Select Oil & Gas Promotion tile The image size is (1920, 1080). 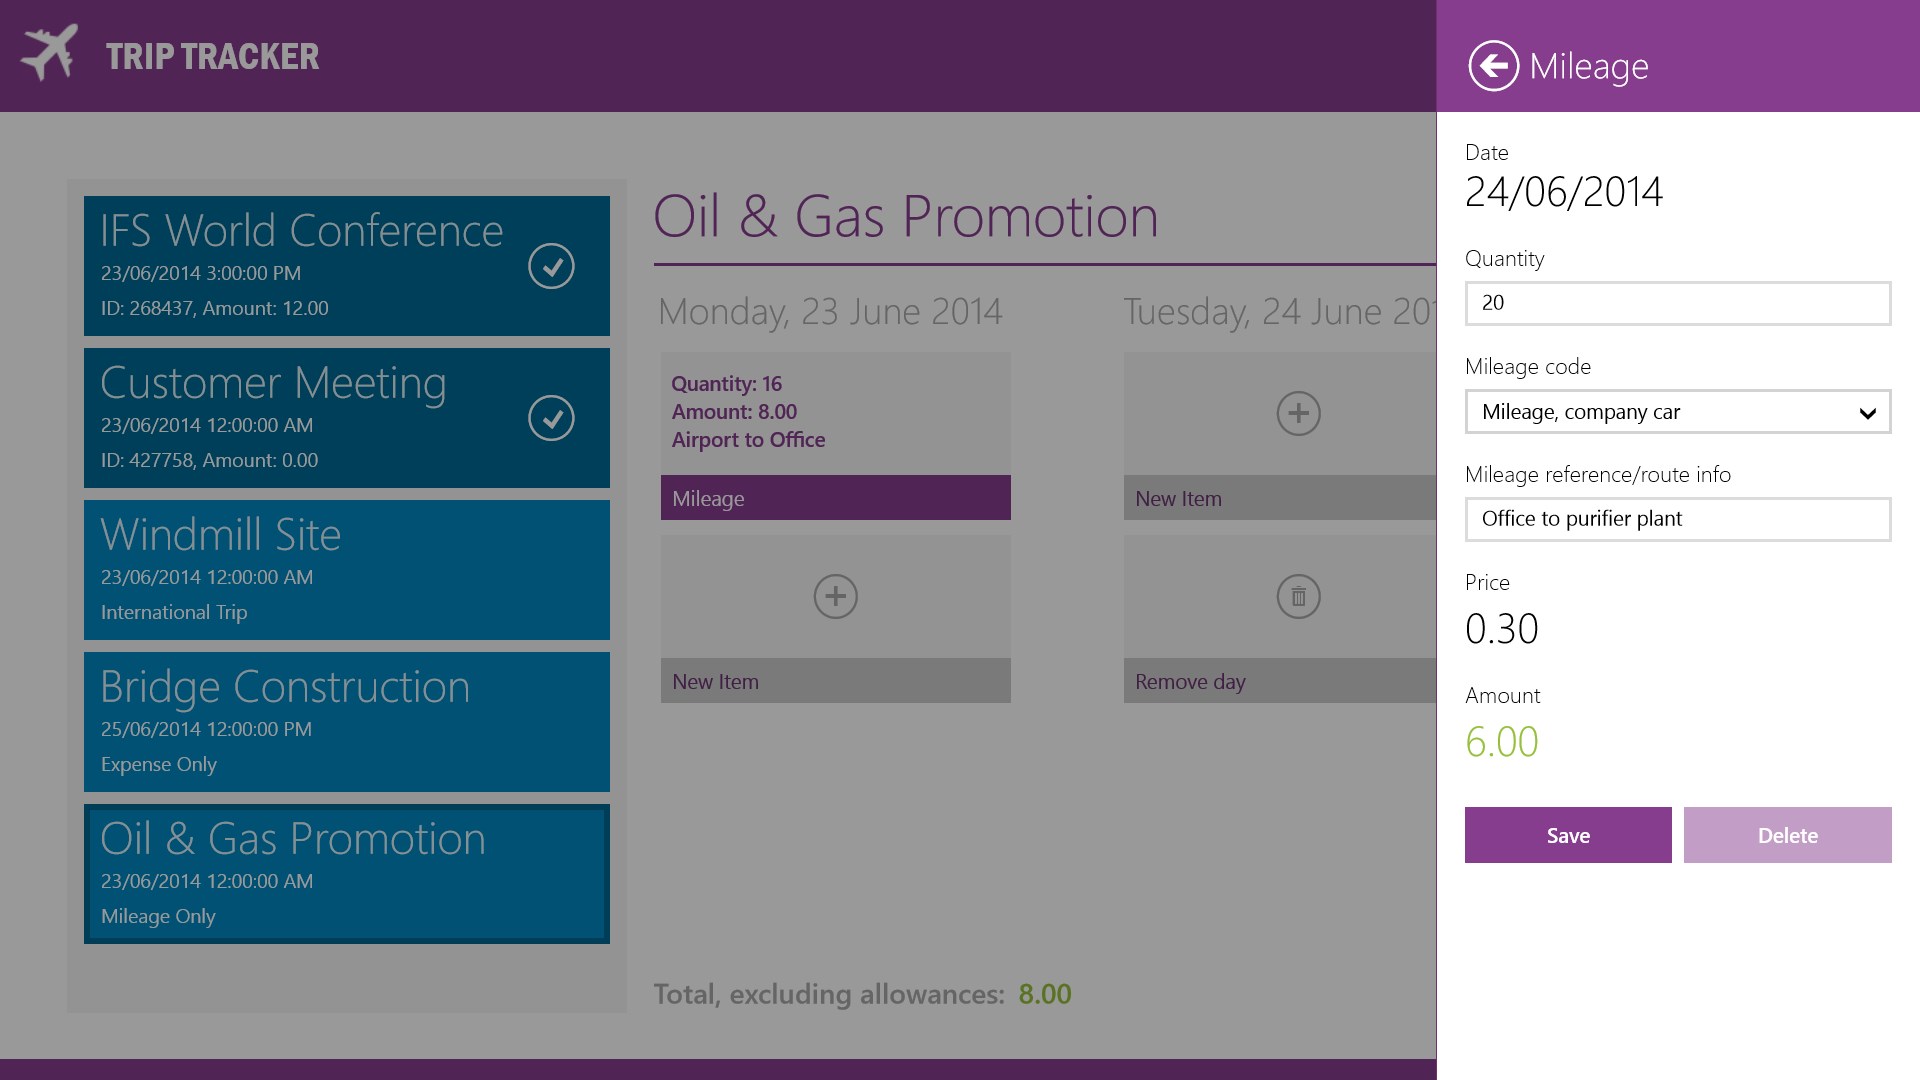(346, 874)
